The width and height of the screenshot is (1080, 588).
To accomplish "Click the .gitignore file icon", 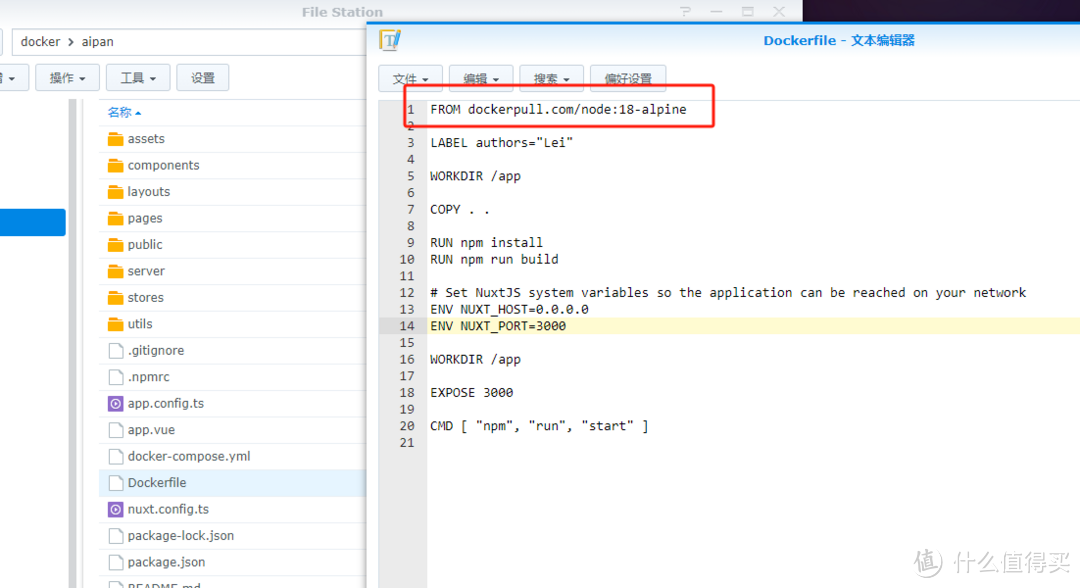I will [x=115, y=351].
